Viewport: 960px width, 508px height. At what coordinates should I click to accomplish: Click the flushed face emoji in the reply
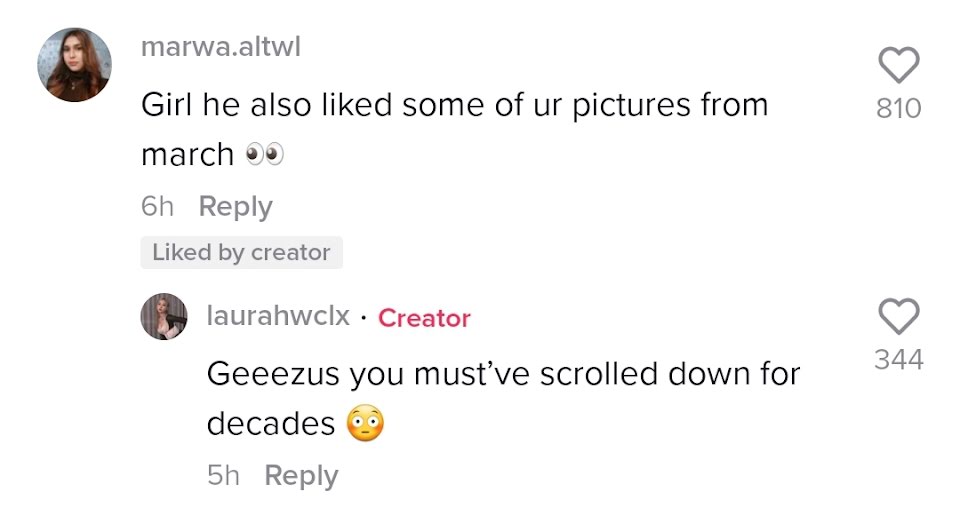point(365,424)
